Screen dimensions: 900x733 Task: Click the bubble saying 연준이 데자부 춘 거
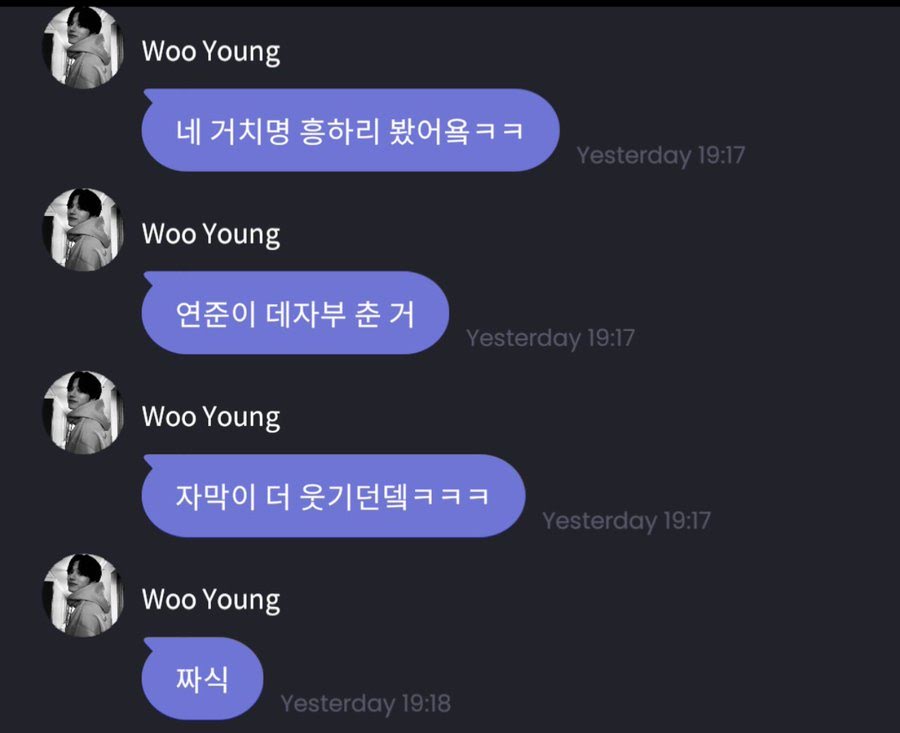tap(295, 313)
